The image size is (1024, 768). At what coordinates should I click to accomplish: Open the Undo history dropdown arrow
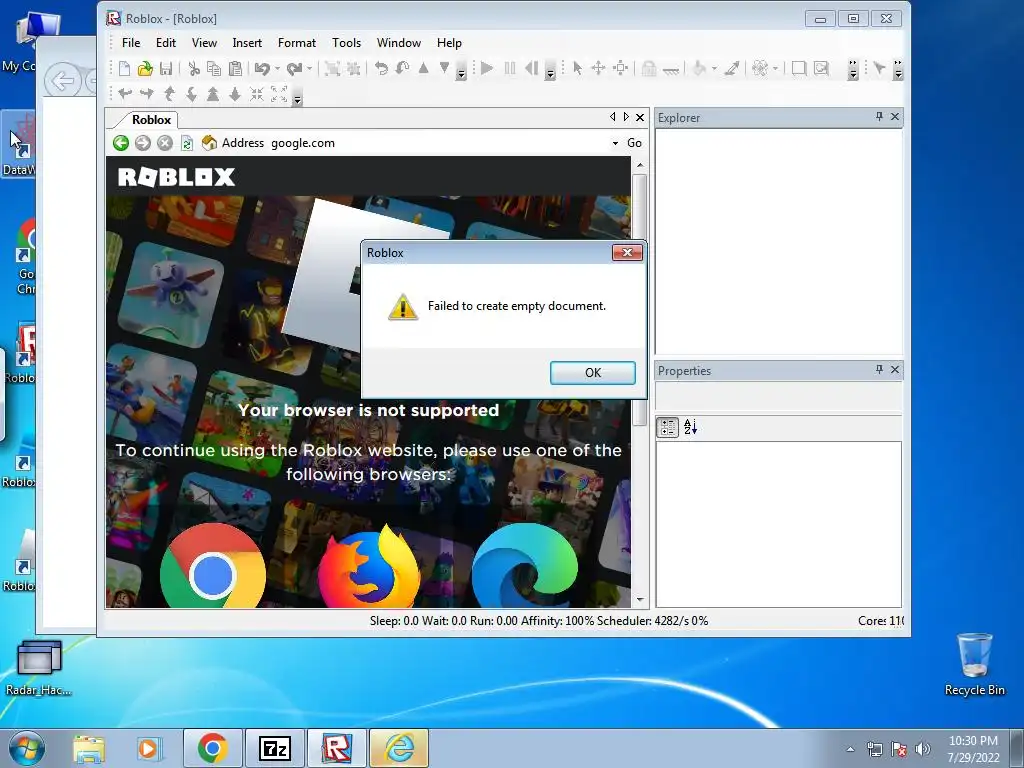277,68
